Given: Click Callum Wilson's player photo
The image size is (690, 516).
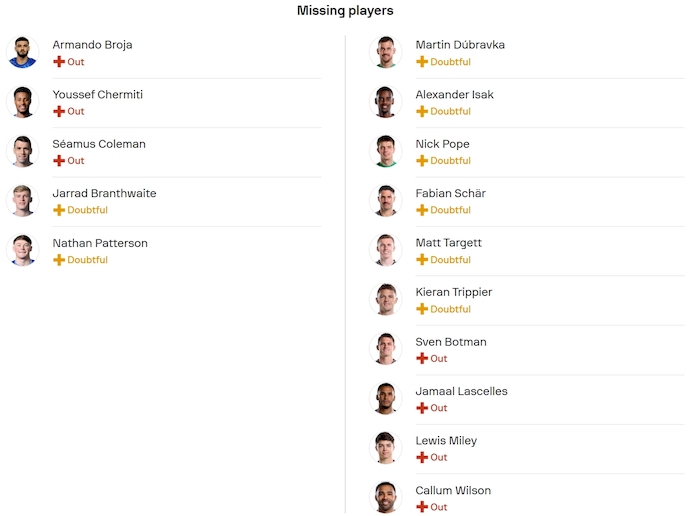Looking at the screenshot, I should (386, 497).
